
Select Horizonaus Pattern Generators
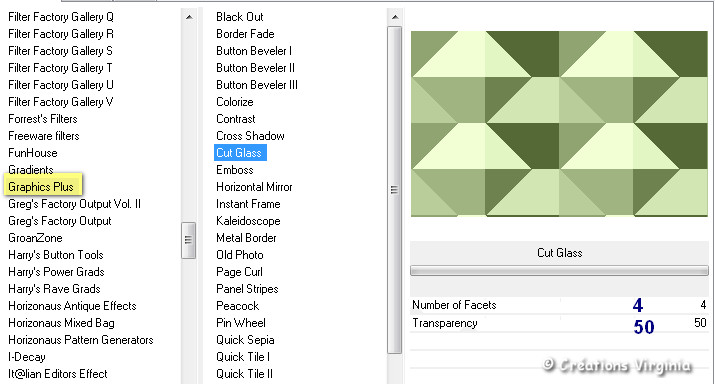(81, 340)
